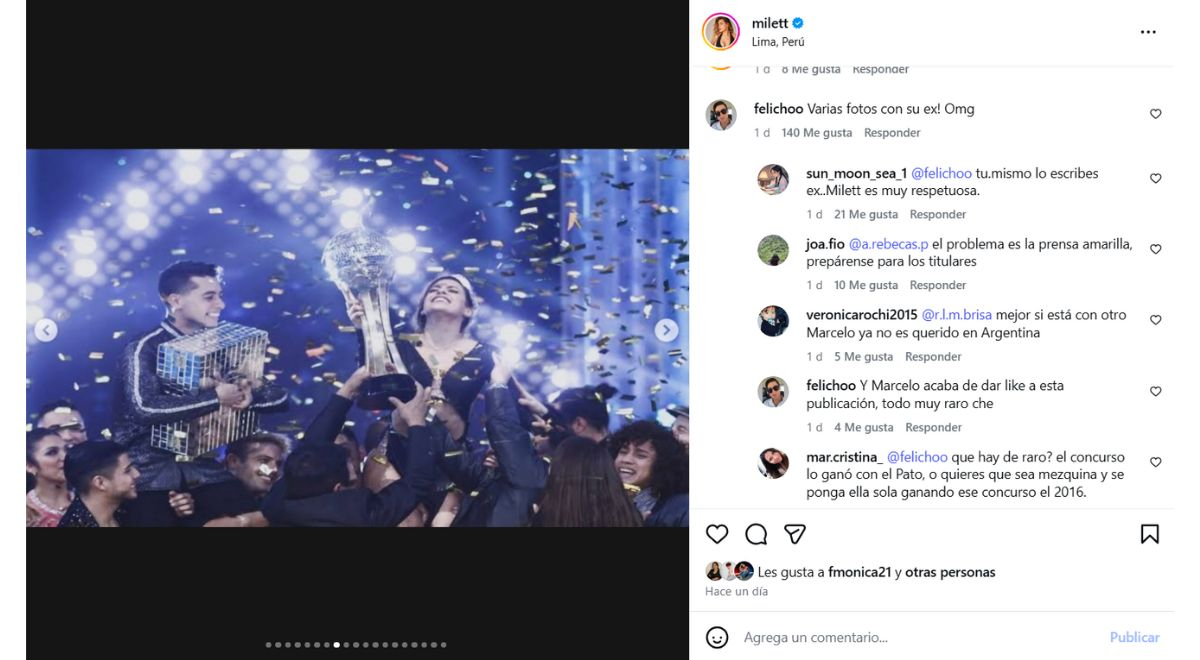Focus the 'Agrega un comentario' field
Viewport: 1200px width, 660px height.
tap(900, 637)
